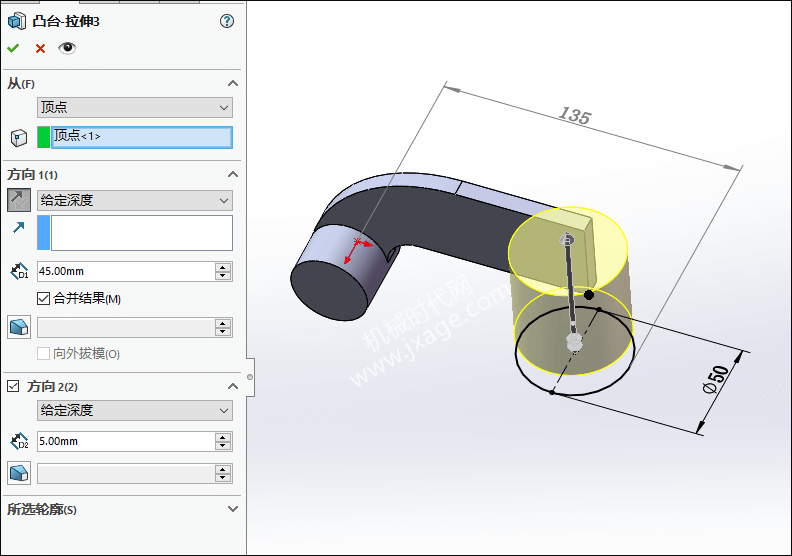Expand the 所选轮廓(S) section
Image resolution: width=792 pixels, height=556 pixels.
[x=233, y=509]
